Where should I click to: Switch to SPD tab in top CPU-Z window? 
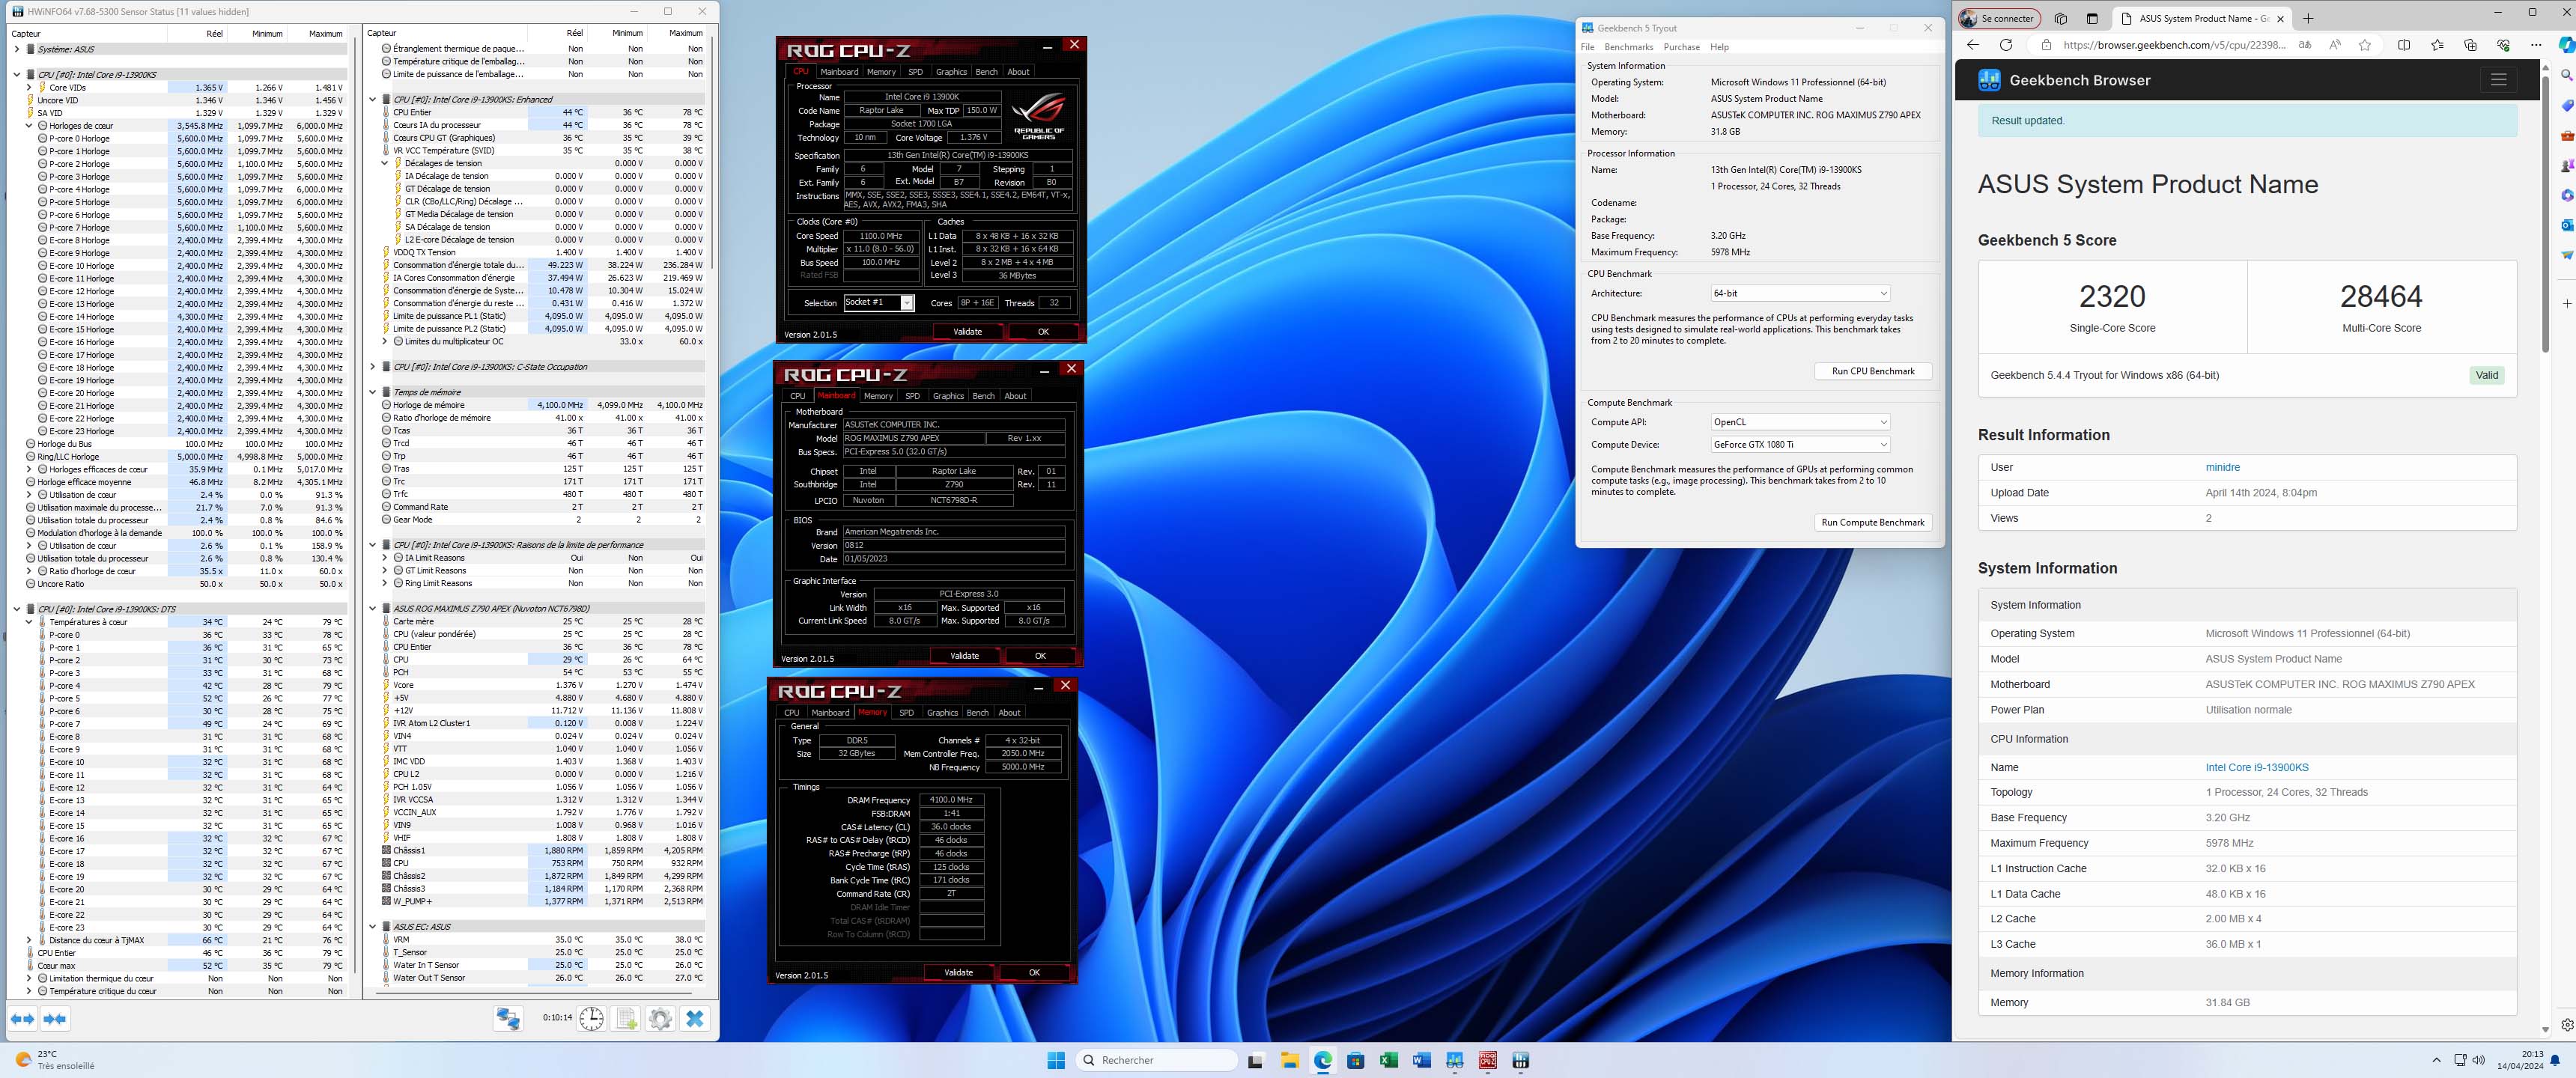tap(915, 72)
